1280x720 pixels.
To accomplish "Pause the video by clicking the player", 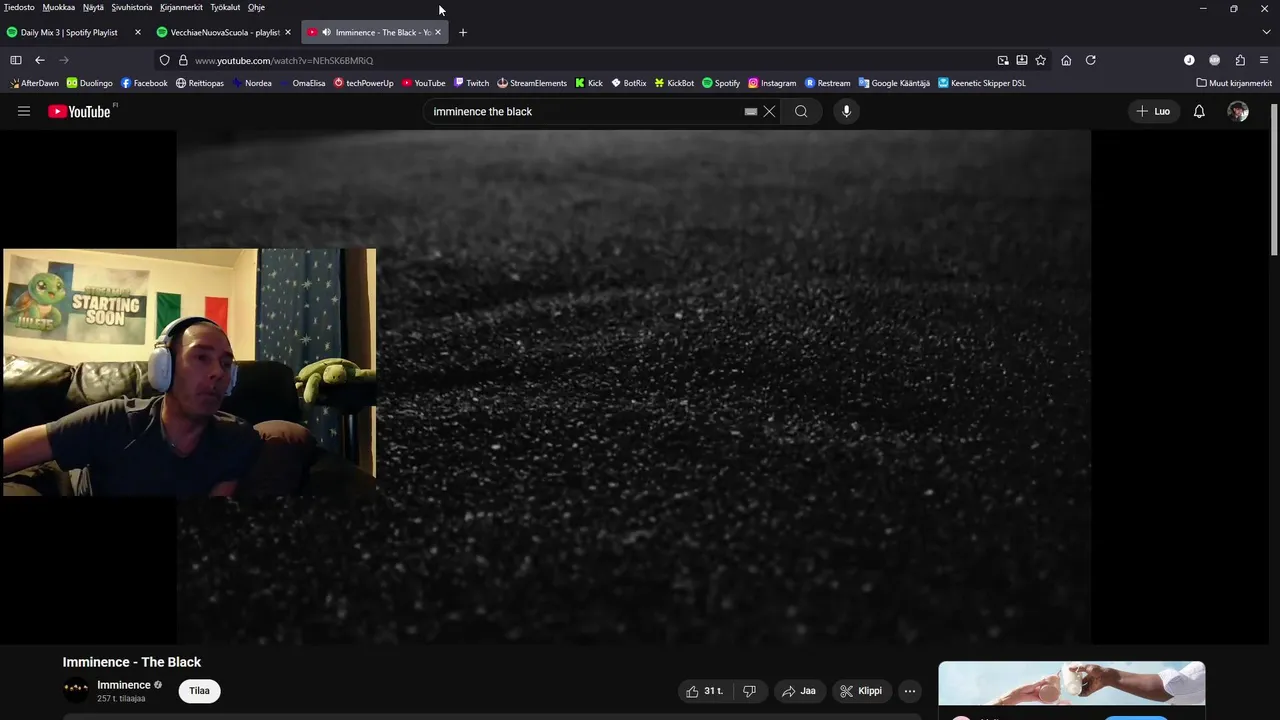I will 634,387.
